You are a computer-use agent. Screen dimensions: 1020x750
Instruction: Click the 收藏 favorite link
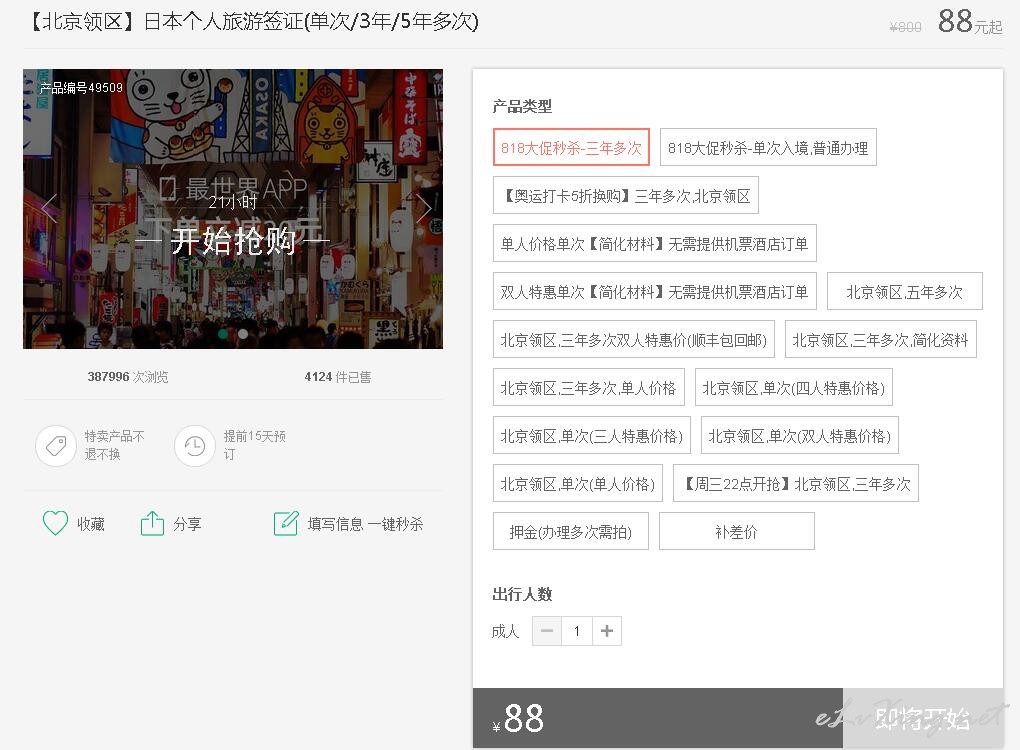[x=91, y=524]
